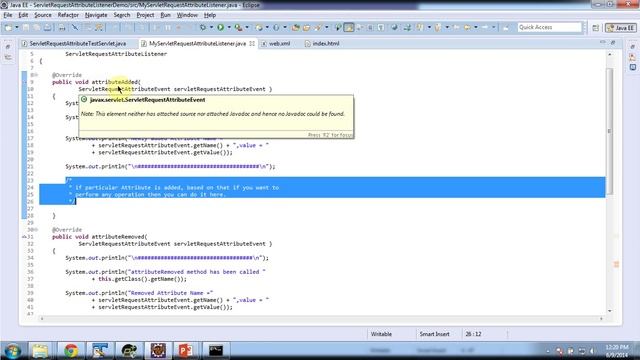Click the javax.servlet.ServletRequestAttributeEvent tooltip title

(x=147, y=100)
